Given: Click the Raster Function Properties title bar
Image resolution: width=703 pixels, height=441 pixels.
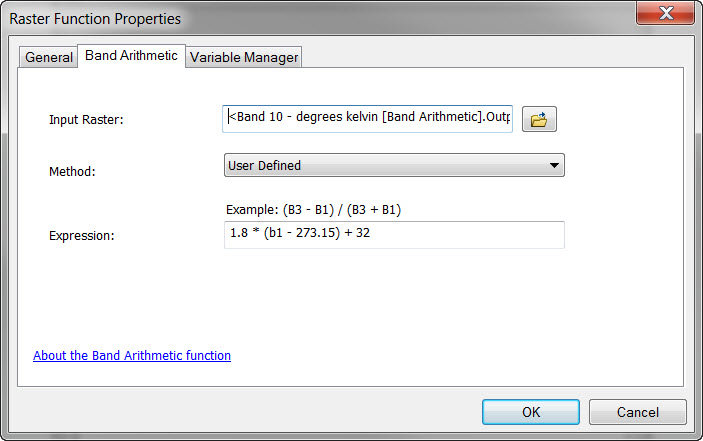Looking at the screenshot, I should pos(300,17).
